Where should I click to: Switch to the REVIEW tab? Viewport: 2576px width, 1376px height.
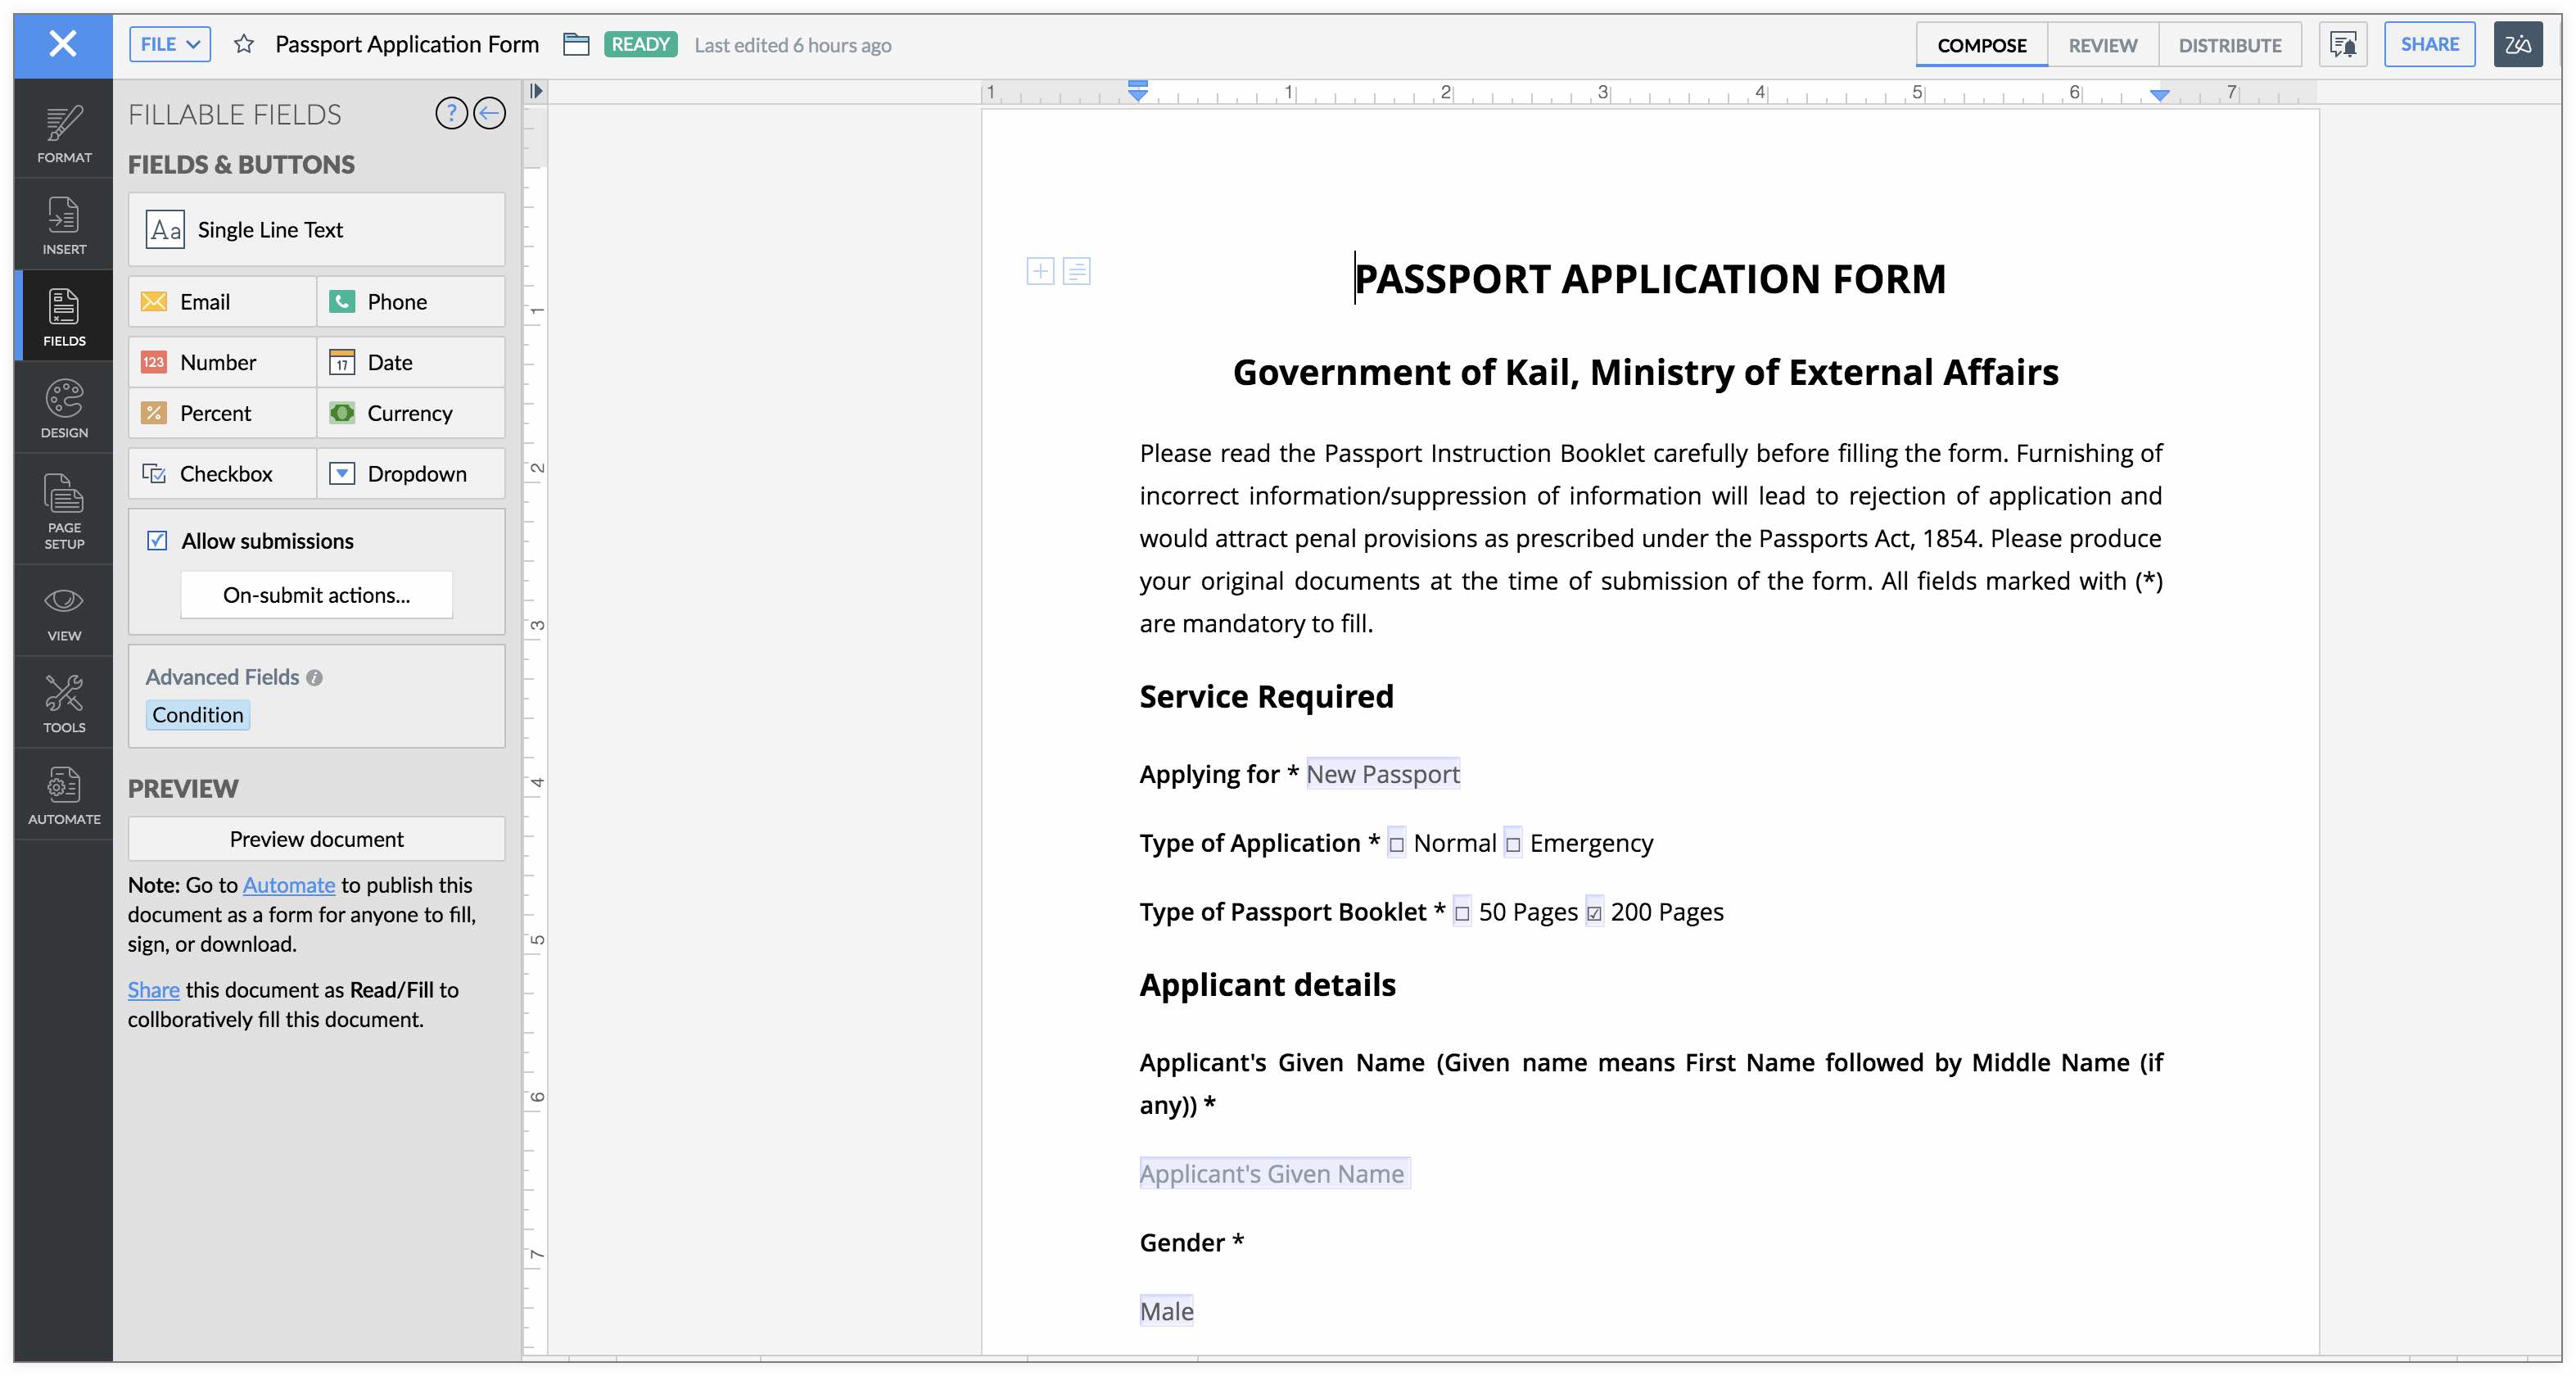[x=2102, y=45]
